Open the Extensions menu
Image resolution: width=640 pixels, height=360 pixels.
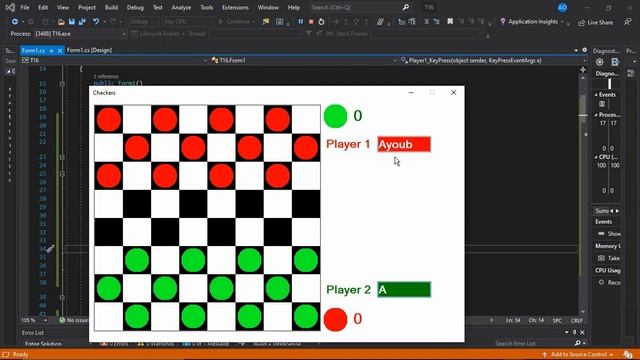(x=235, y=7)
